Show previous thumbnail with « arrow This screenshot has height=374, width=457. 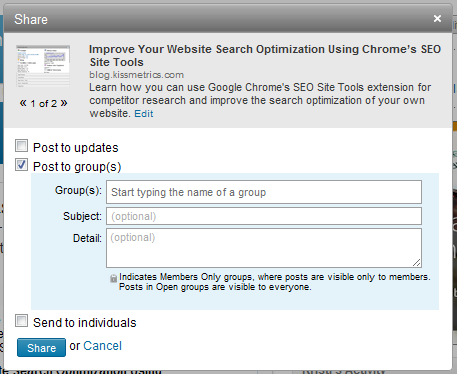click(23, 103)
